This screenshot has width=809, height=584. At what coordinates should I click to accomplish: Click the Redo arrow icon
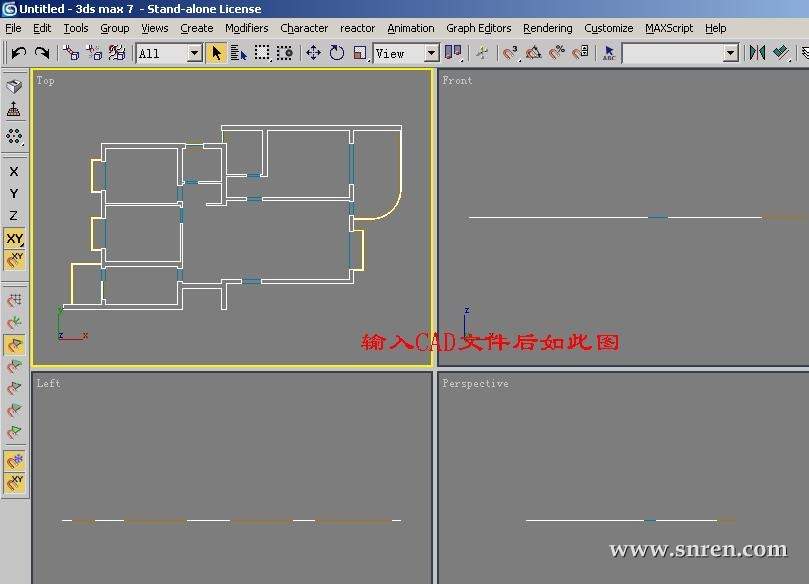coord(42,53)
